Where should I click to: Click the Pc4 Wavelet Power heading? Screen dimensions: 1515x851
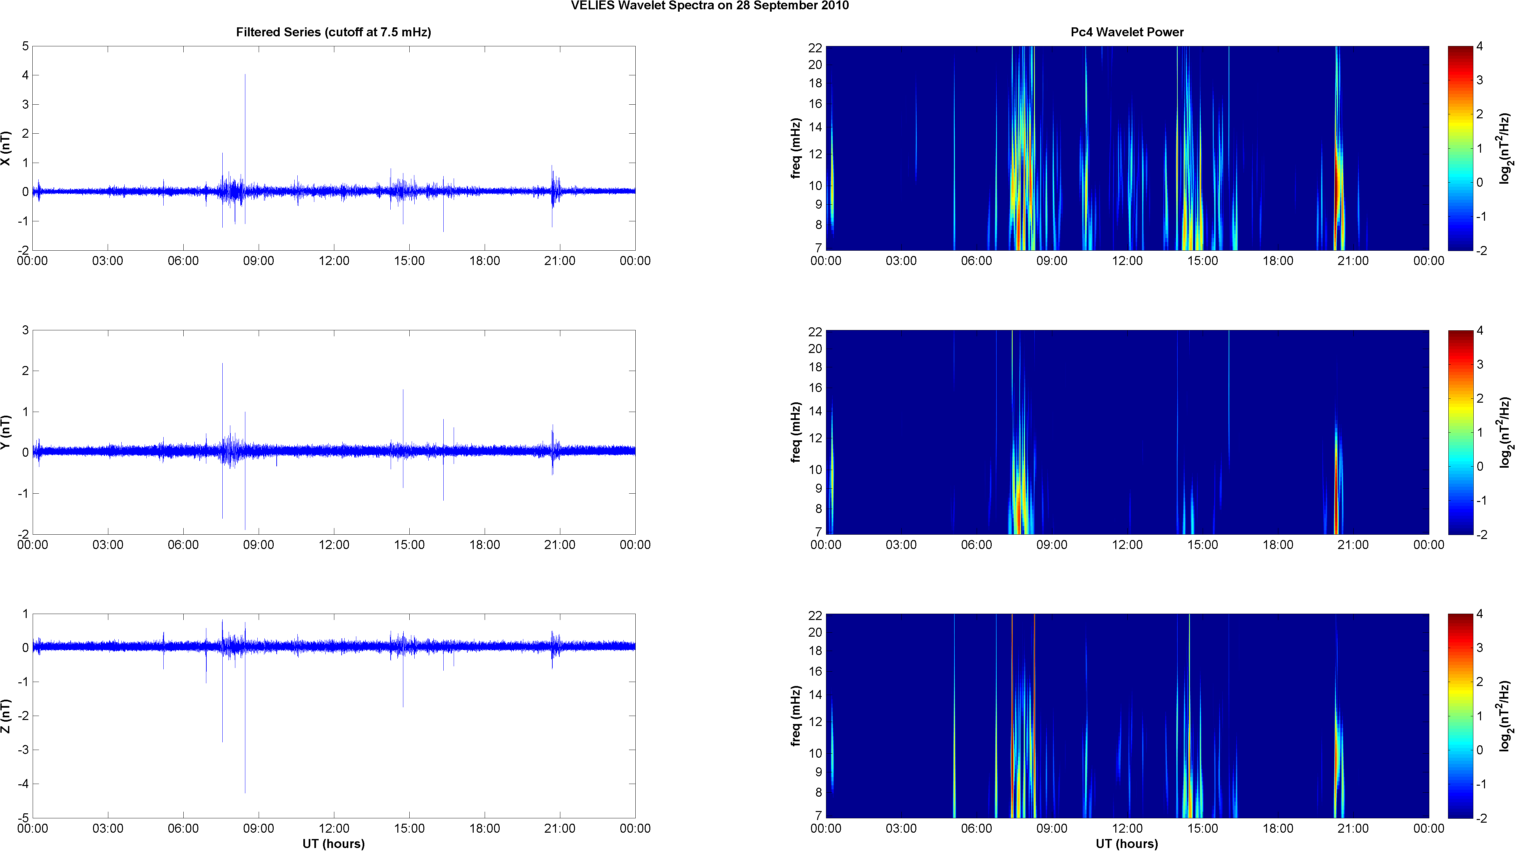(x=1127, y=32)
